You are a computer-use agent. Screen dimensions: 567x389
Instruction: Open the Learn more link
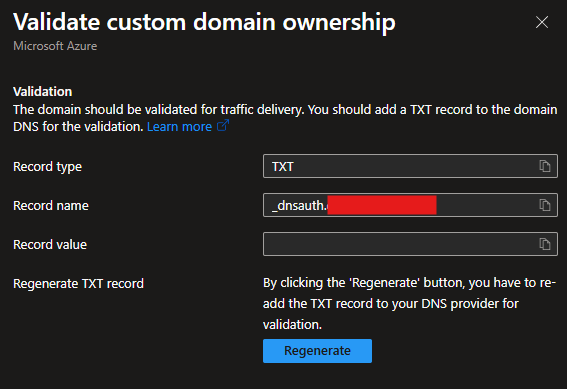pos(179,127)
